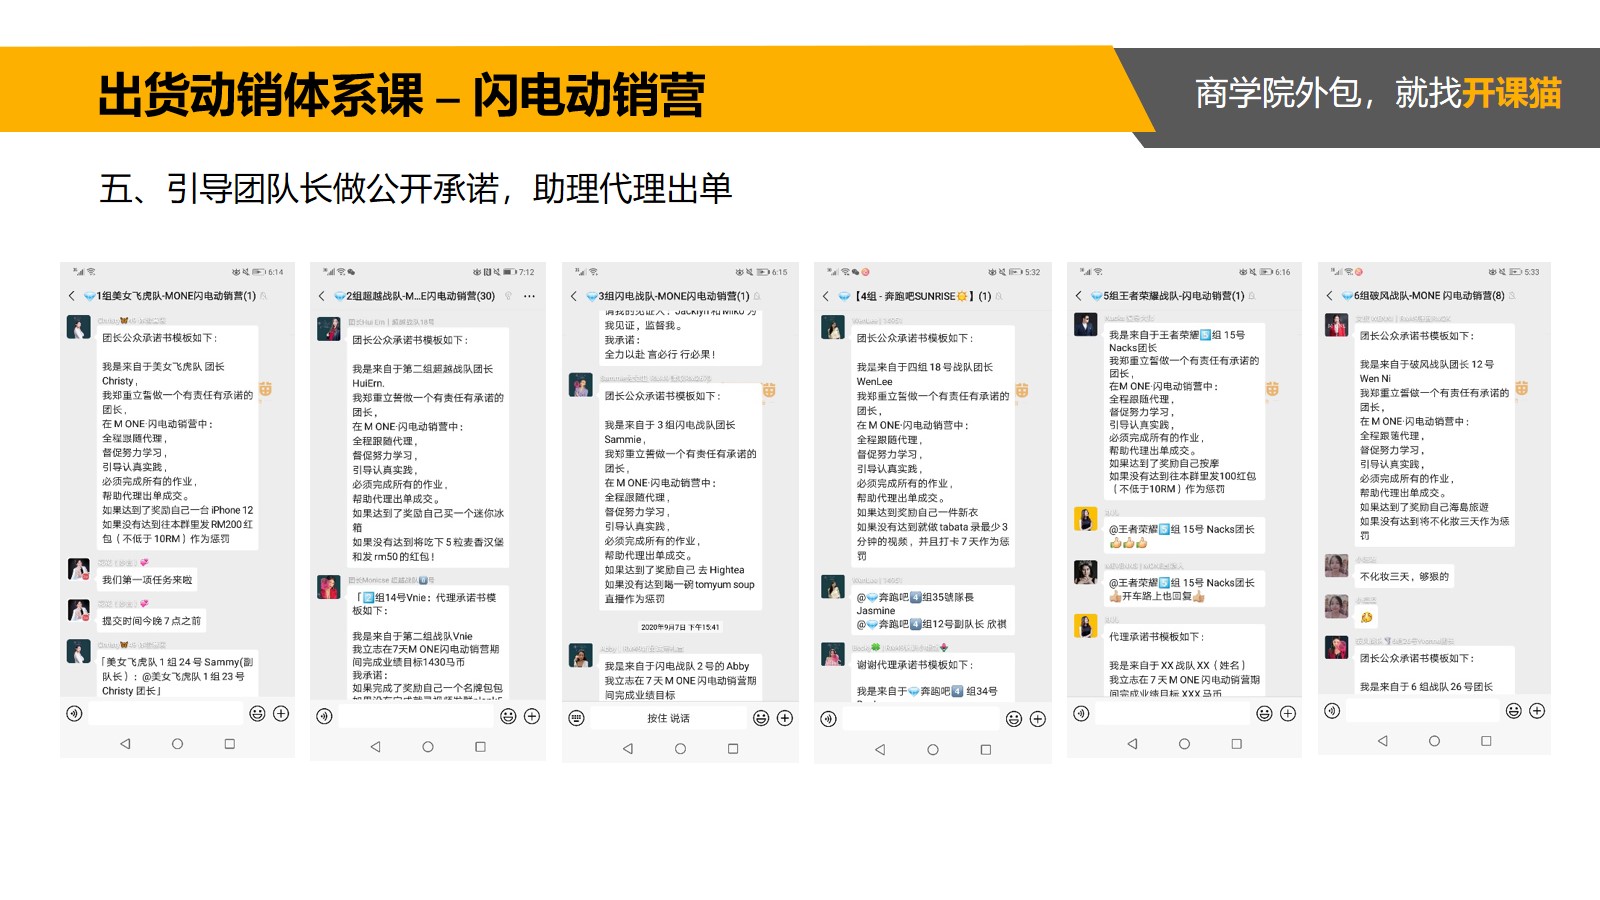Click message input field in 6组破风战队 chat
Image resolution: width=1600 pixels, height=900 pixels.
(x=1422, y=710)
